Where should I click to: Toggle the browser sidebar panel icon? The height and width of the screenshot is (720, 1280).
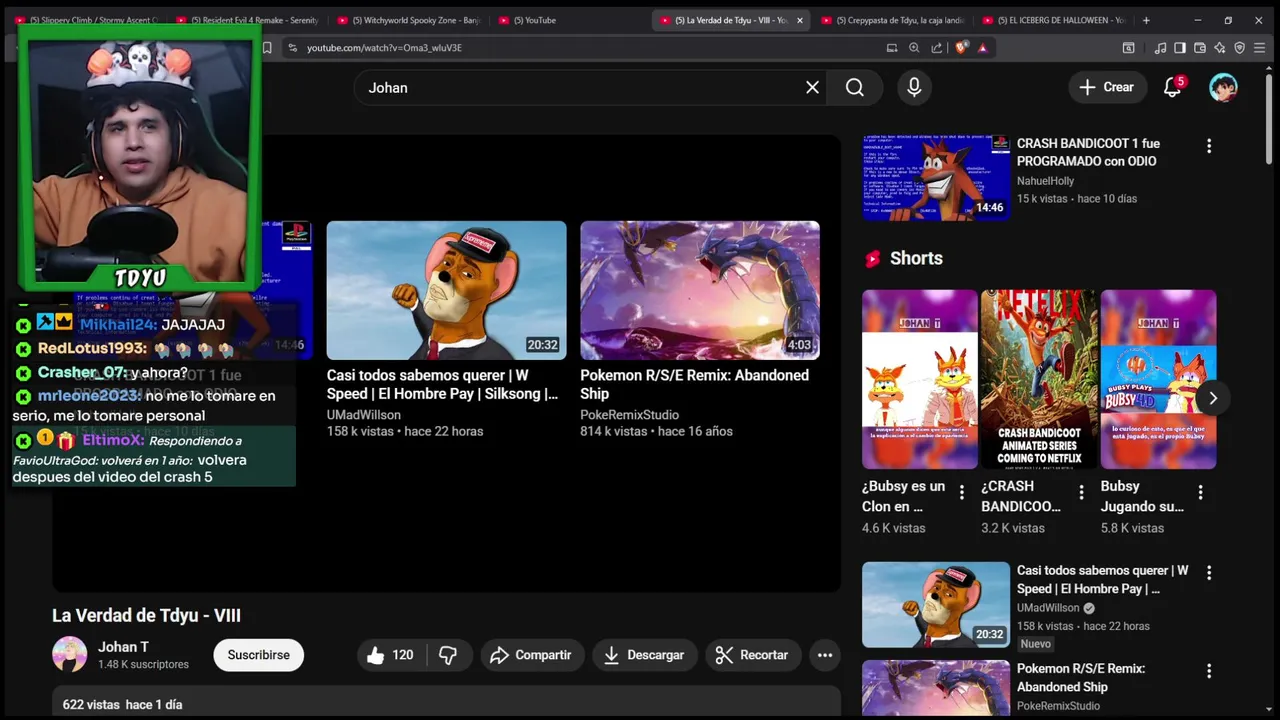pos(1180,47)
